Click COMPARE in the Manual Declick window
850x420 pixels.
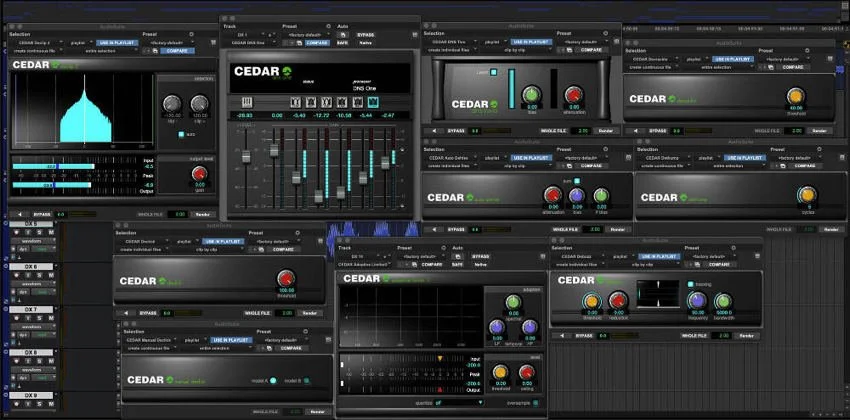point(291,348)
